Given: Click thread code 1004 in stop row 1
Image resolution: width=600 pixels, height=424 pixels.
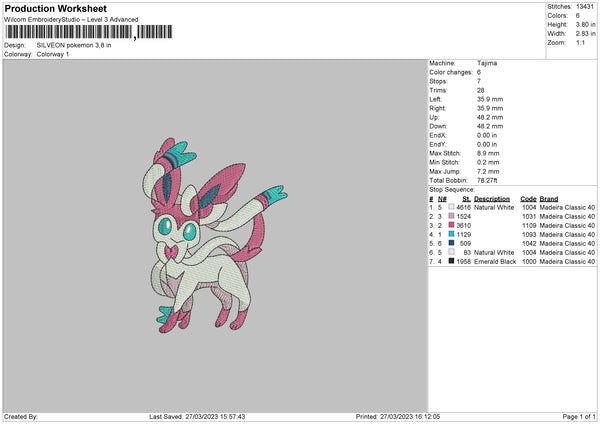Looking at the screenshot, I should (529, 207).
